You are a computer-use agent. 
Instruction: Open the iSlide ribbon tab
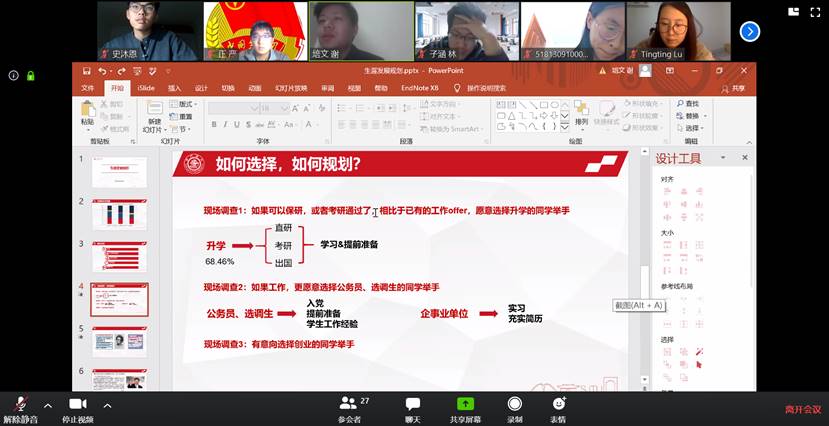[x=146, y=88]
